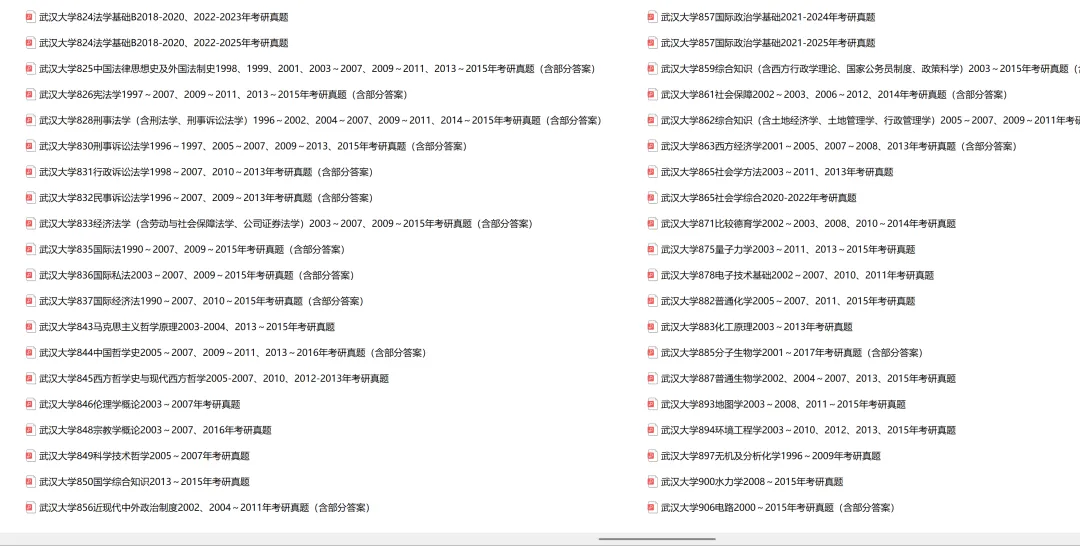Click PDF icon of 846伦理学概论 file

click(30, 404)
